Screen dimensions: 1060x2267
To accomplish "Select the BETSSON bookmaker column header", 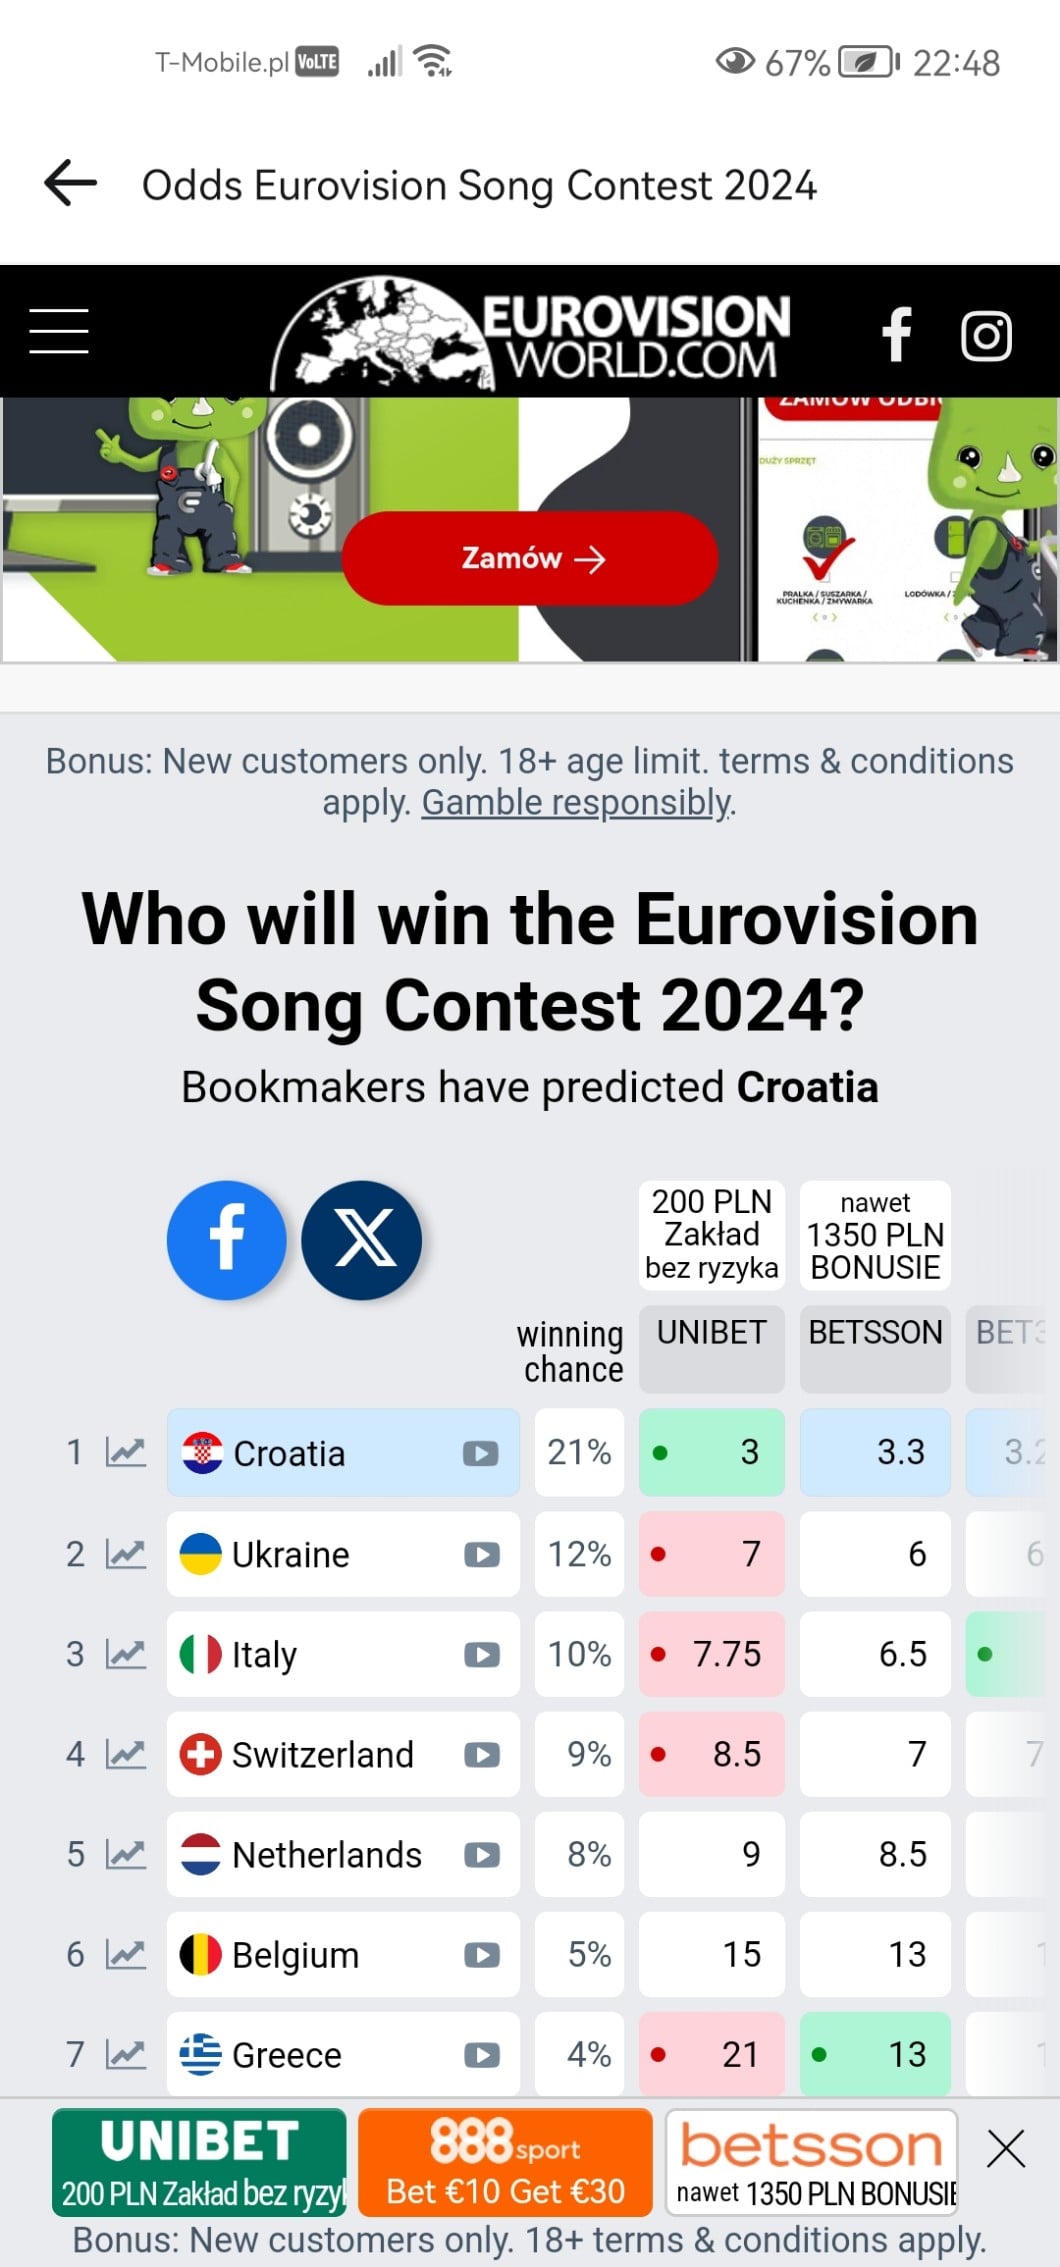I will 875,1333.
